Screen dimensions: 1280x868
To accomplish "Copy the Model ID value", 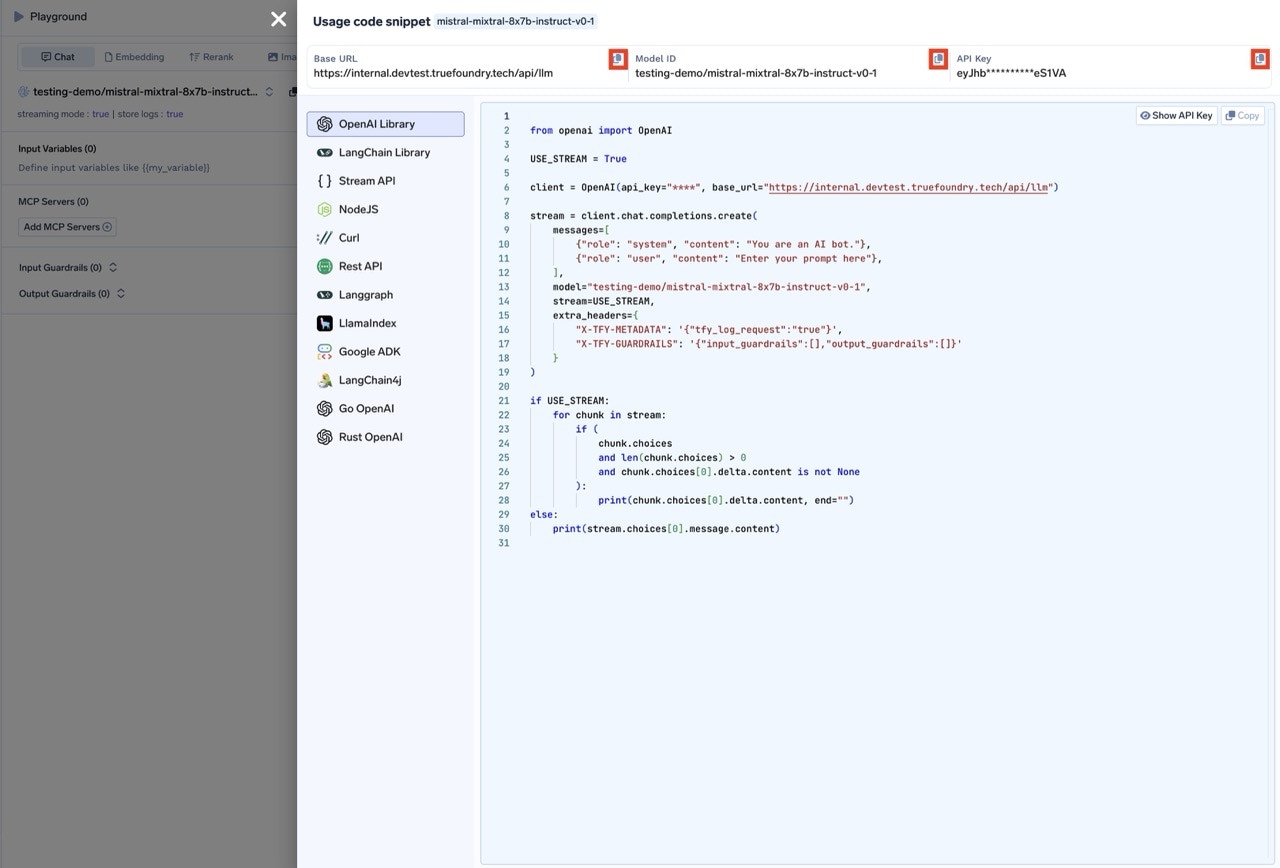I will pos(938,59).
